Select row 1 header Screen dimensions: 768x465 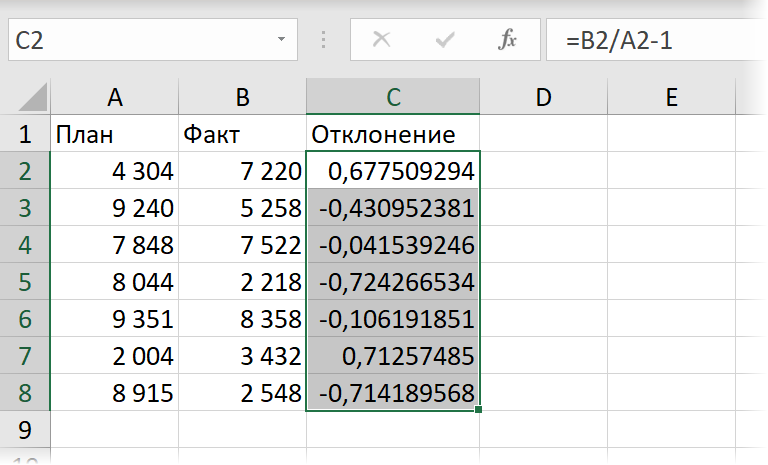point(25,134)
